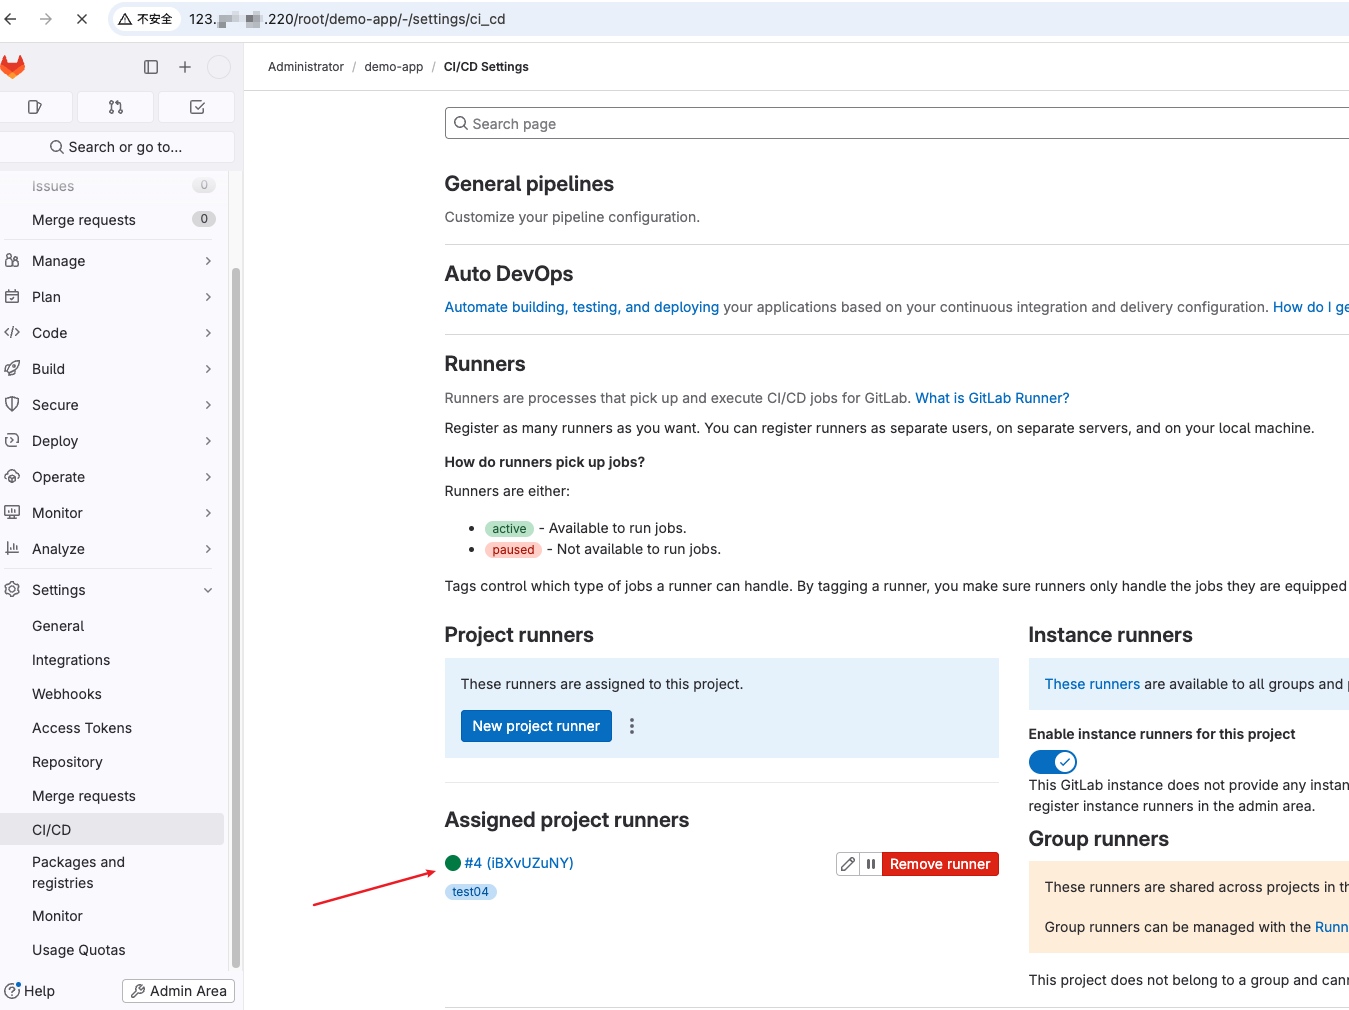
Task: Open merge requests shortcut icon
Action: pyautogui.click(x=116, y=107)
